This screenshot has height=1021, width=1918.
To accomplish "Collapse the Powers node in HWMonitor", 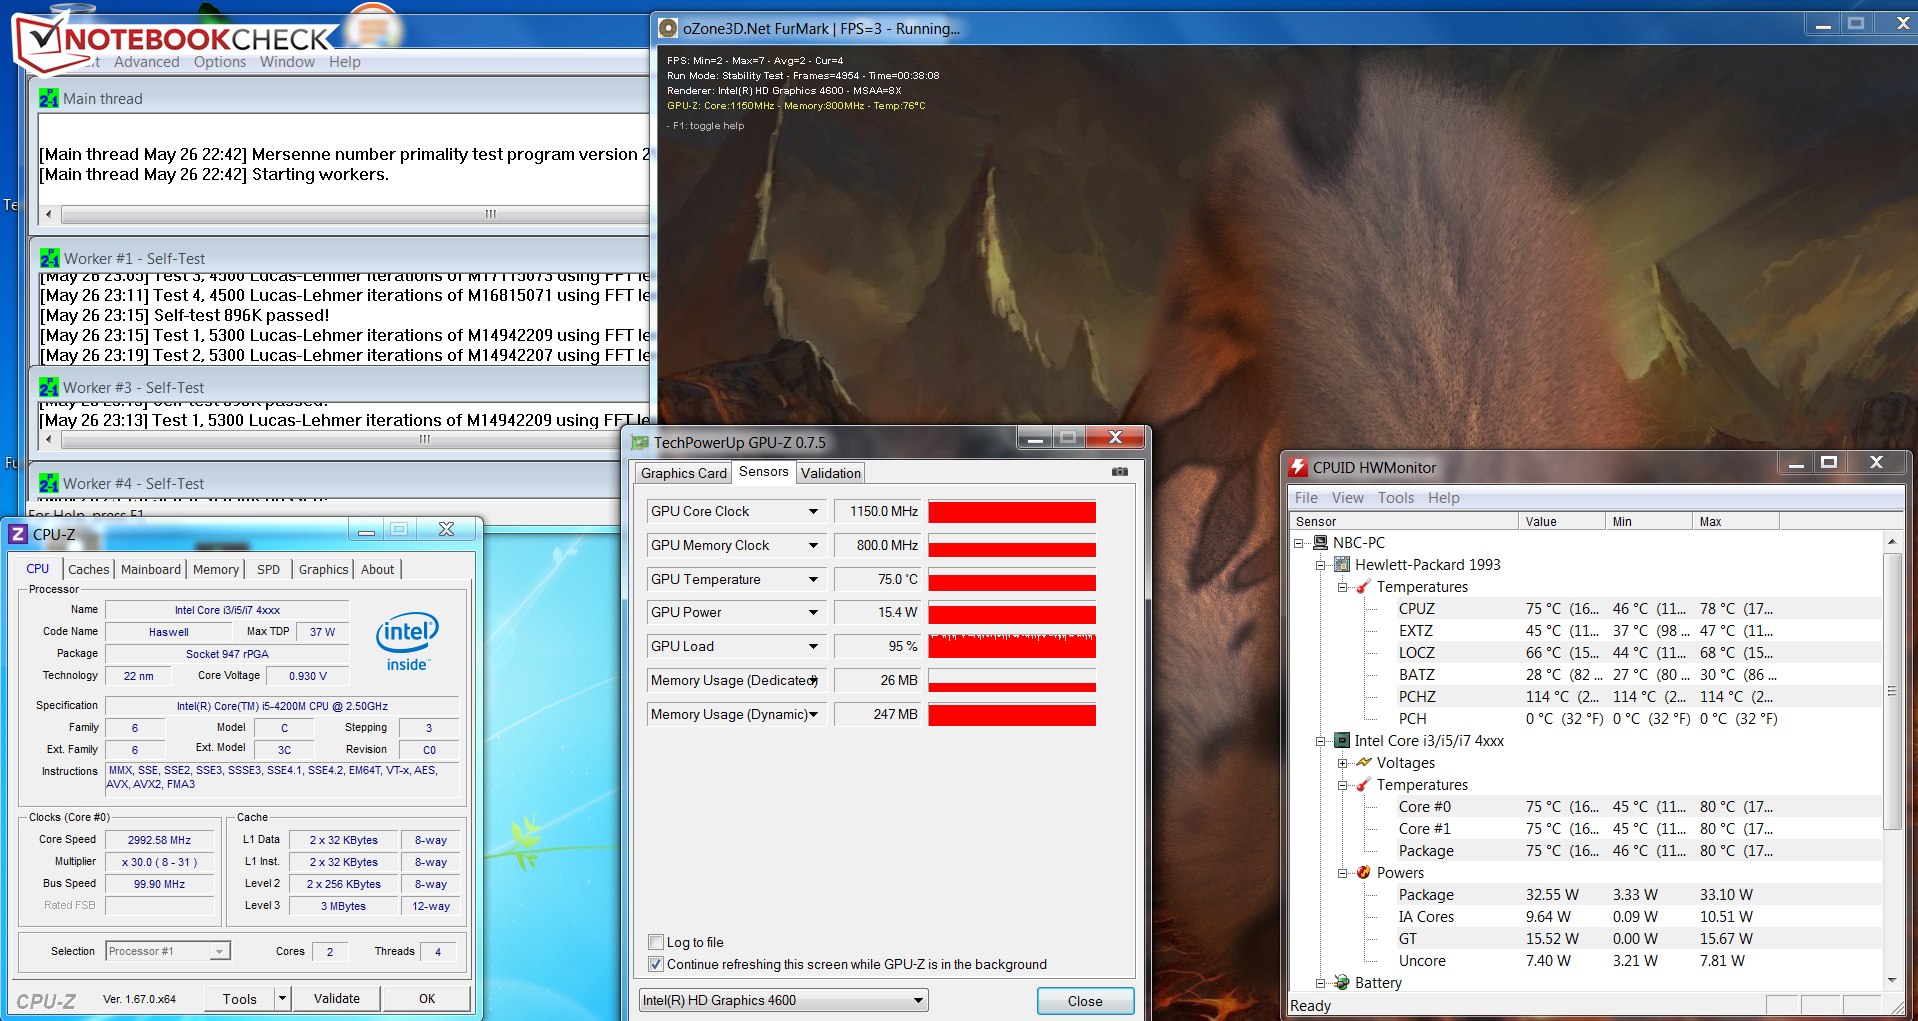I will pos(1342,873).
